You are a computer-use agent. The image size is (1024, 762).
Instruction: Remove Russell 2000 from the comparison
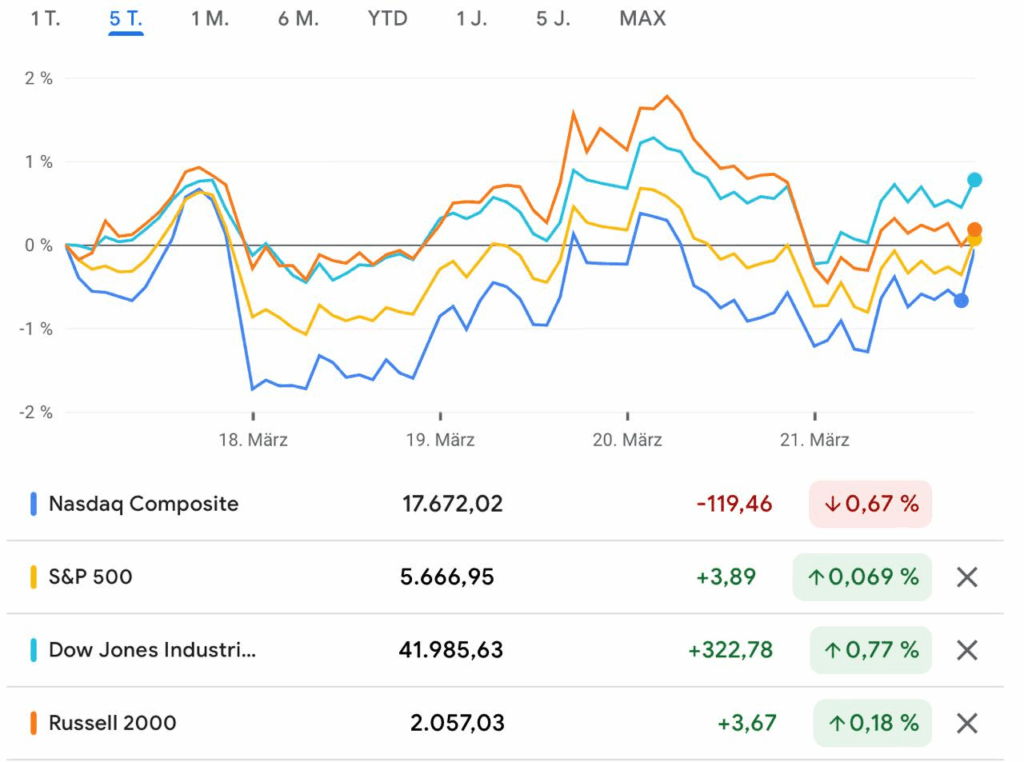click(x=966, y=723)
